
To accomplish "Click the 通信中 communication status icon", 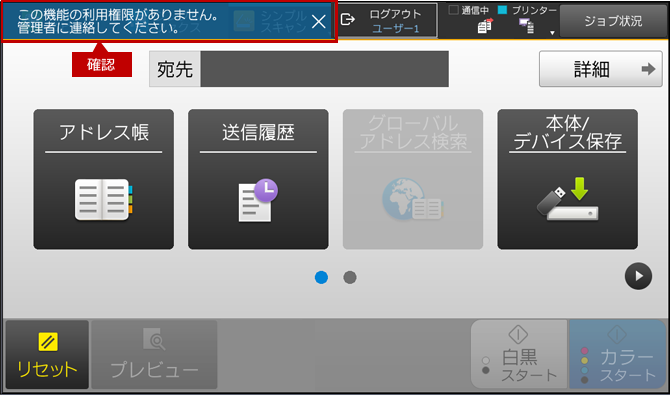I will 485,26.
